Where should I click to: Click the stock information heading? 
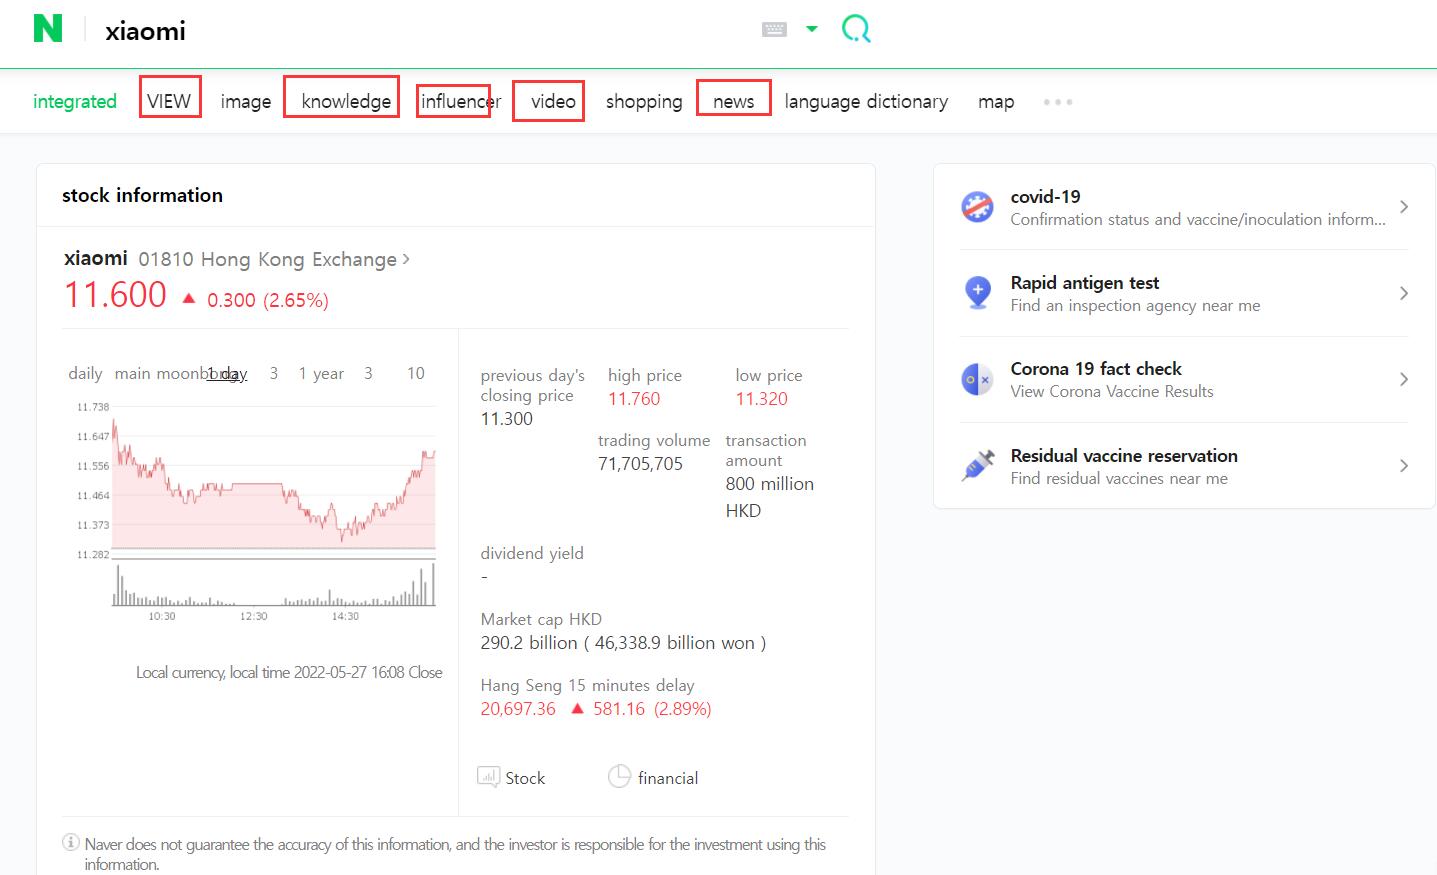tap(142, 195)
